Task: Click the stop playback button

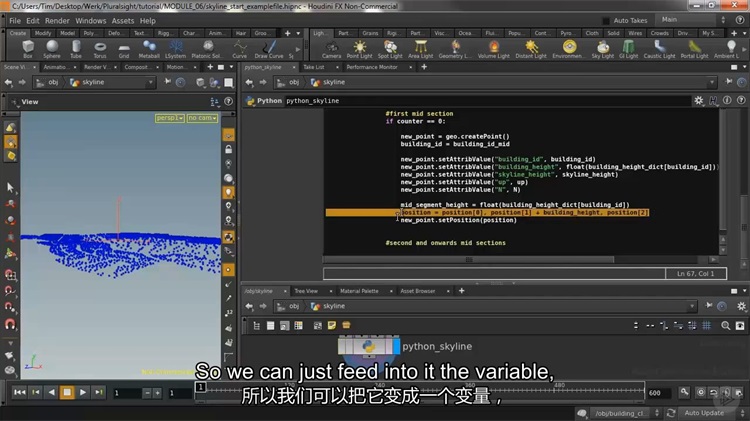Action: [x=67, y=392]
